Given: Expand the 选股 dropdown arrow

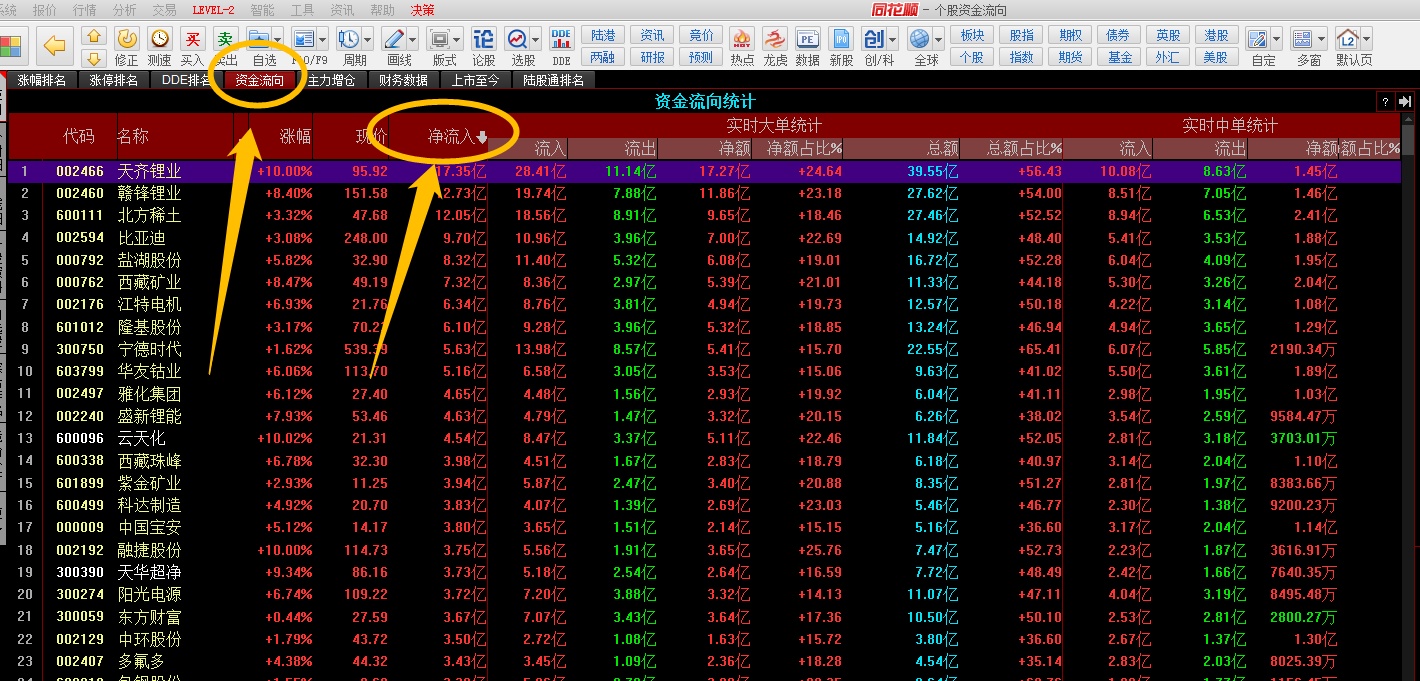Looking at the screenshot, I should tap(536, 39).
